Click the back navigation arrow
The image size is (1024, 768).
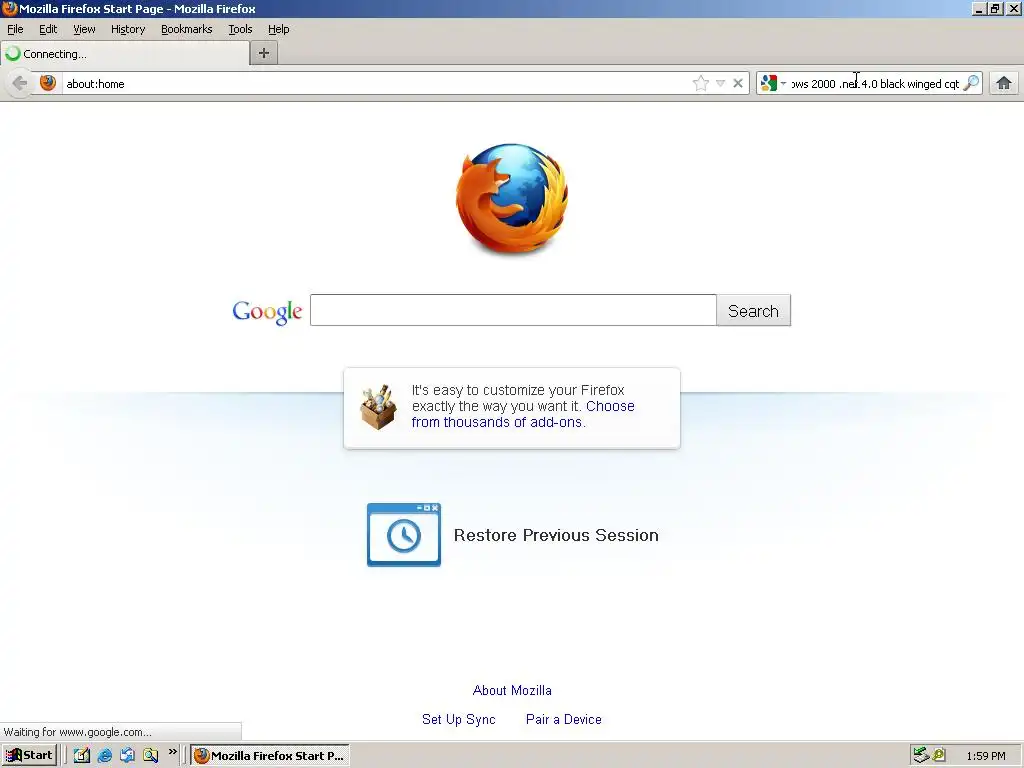tap(20, 84)
